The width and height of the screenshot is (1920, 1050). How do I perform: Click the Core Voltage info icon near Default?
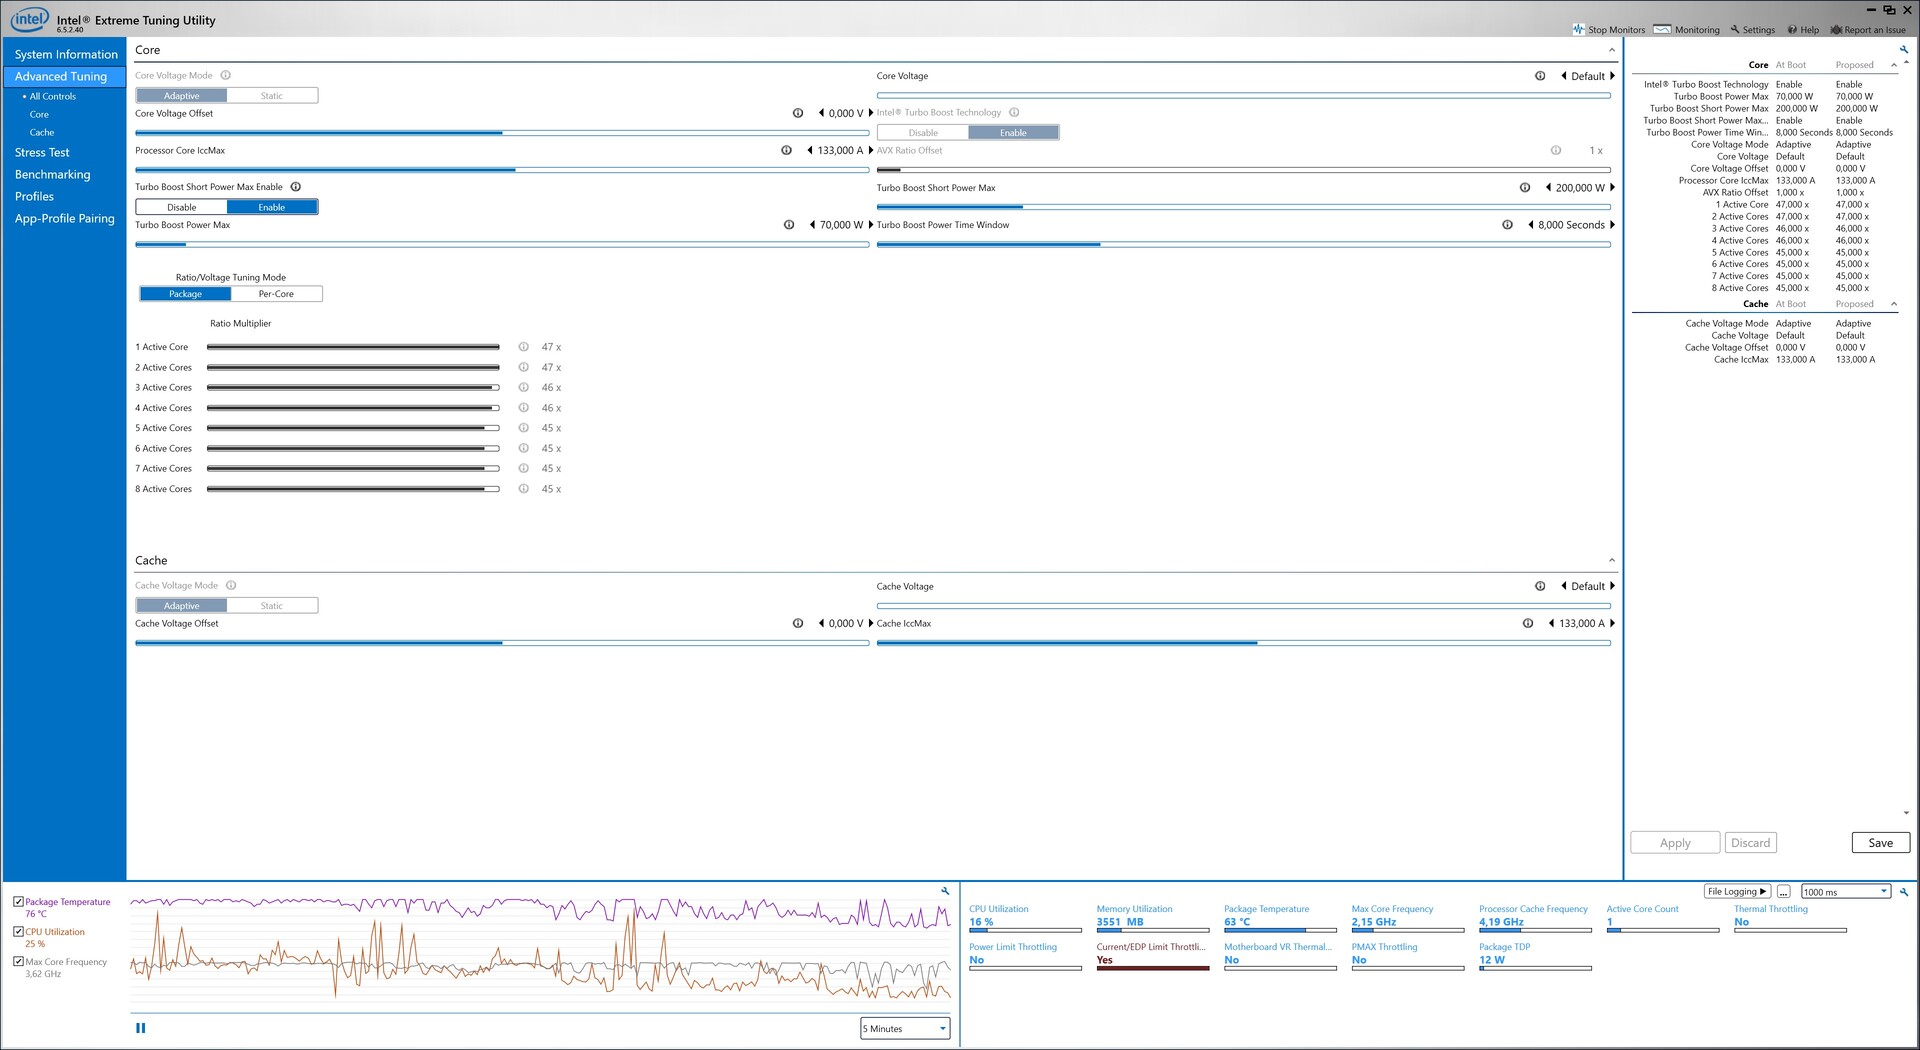1540,76
